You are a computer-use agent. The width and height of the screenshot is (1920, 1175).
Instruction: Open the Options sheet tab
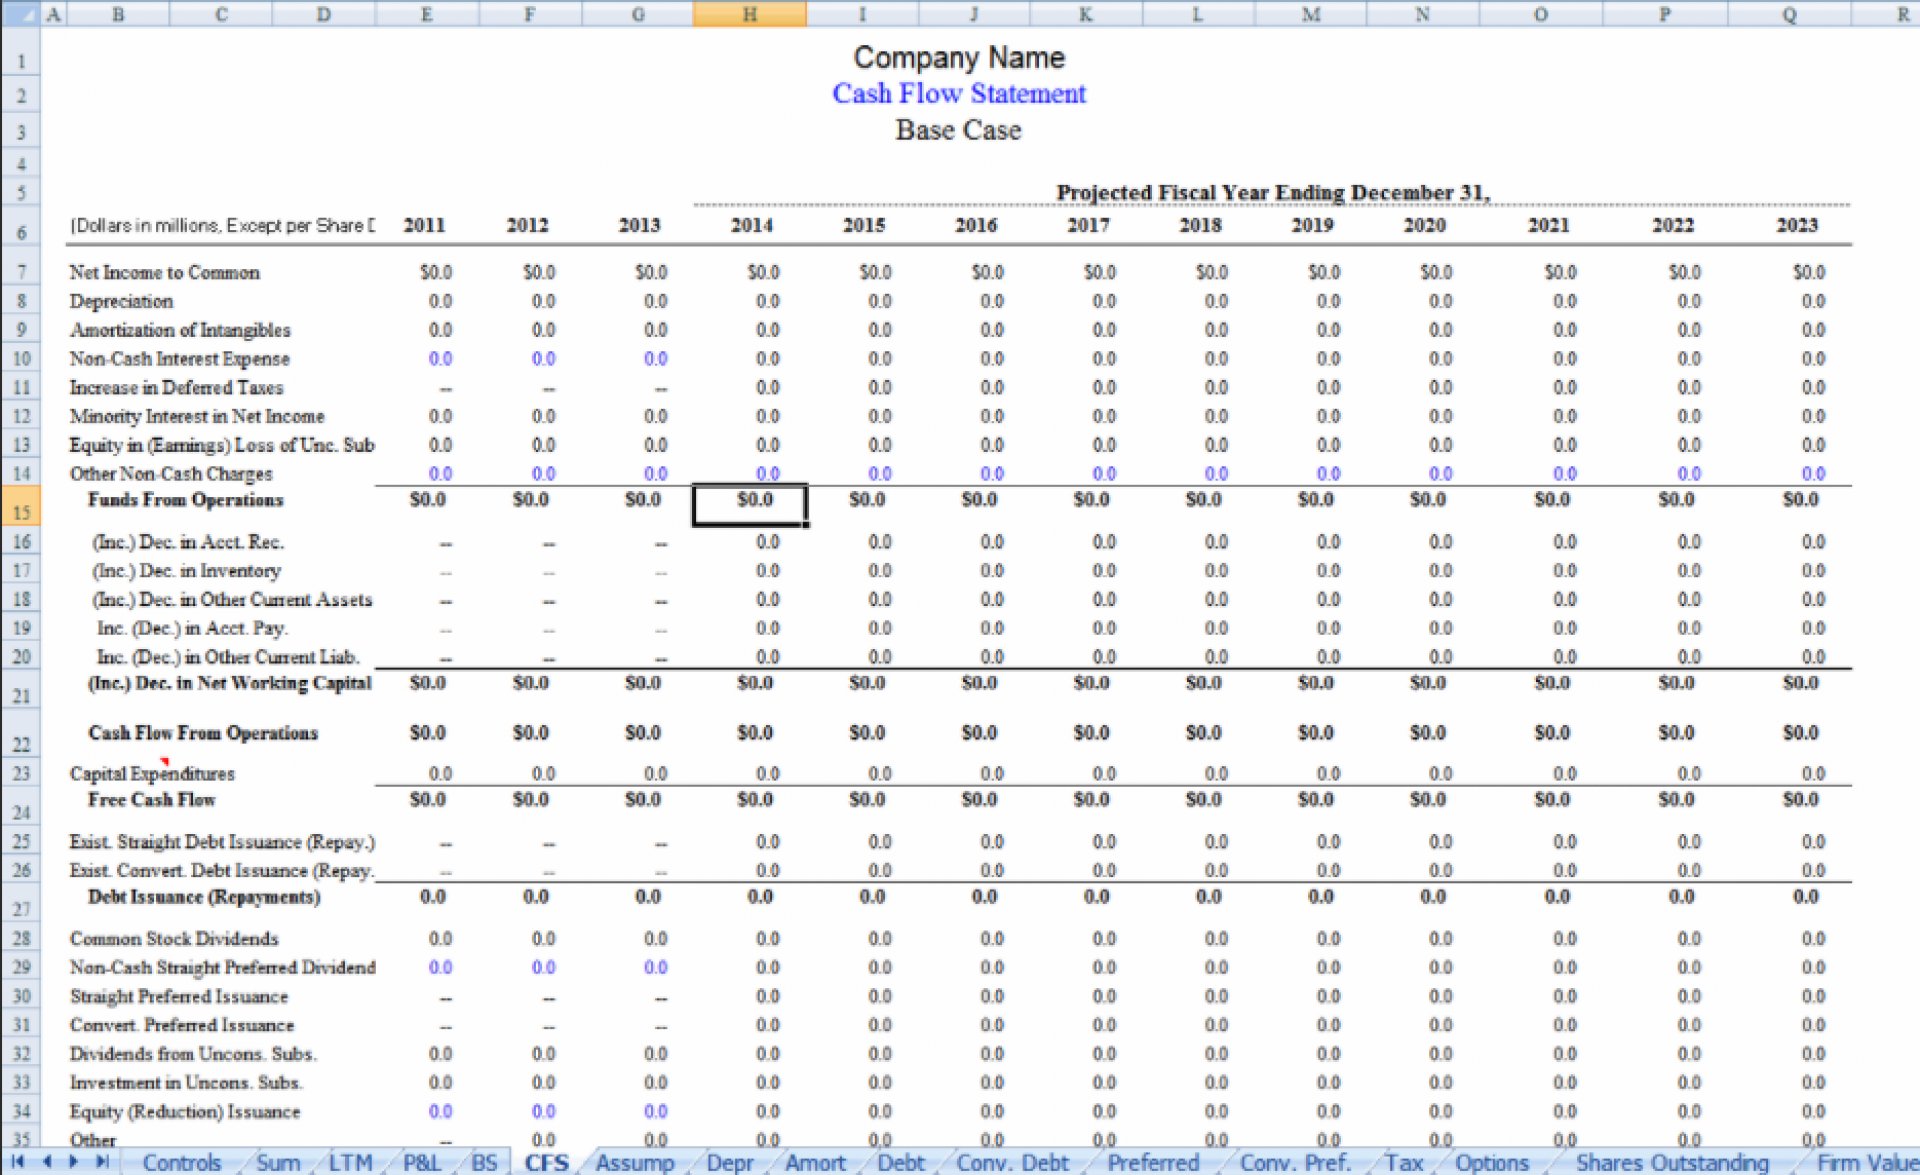click(1492, 1163)
